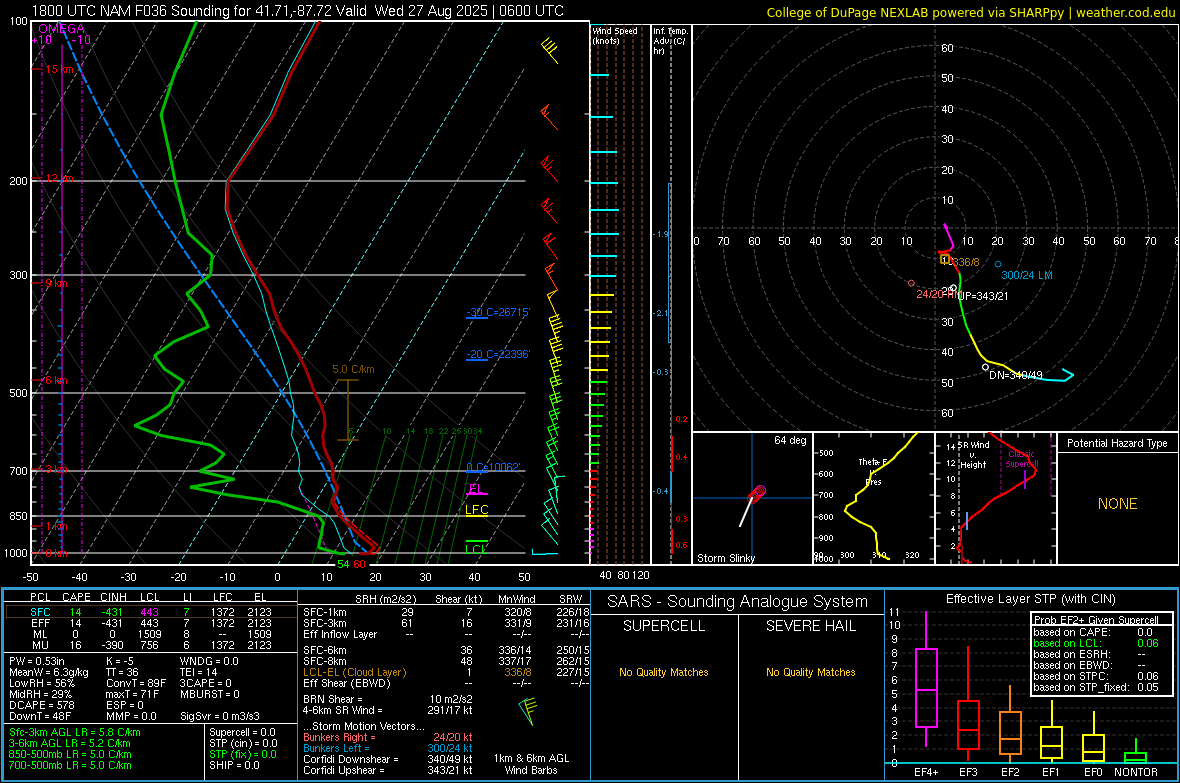This screenshot has height=783, width=1180.
Task: Click the Corfidi Downshear = 340/49 kt line
Action: point(388,760)
